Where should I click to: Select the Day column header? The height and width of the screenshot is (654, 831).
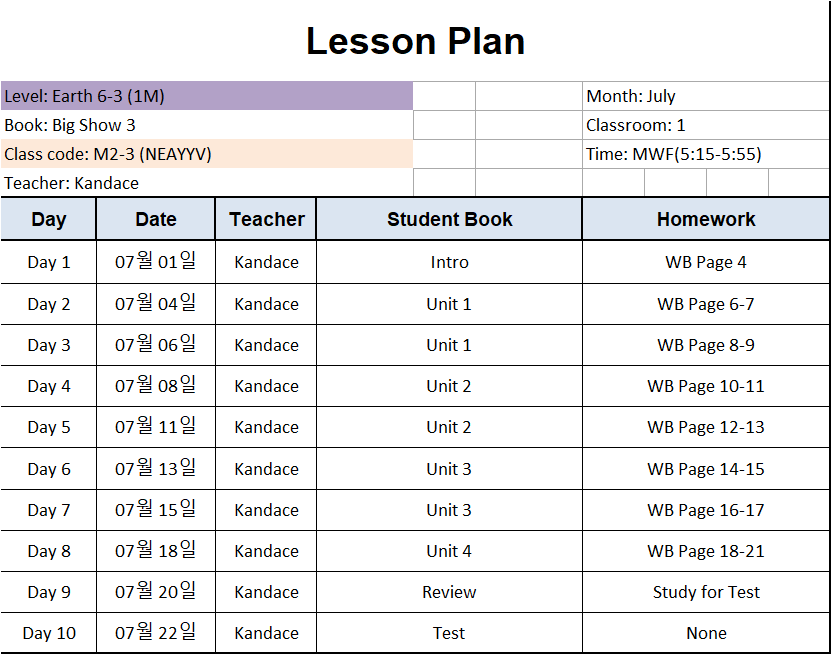48,219
